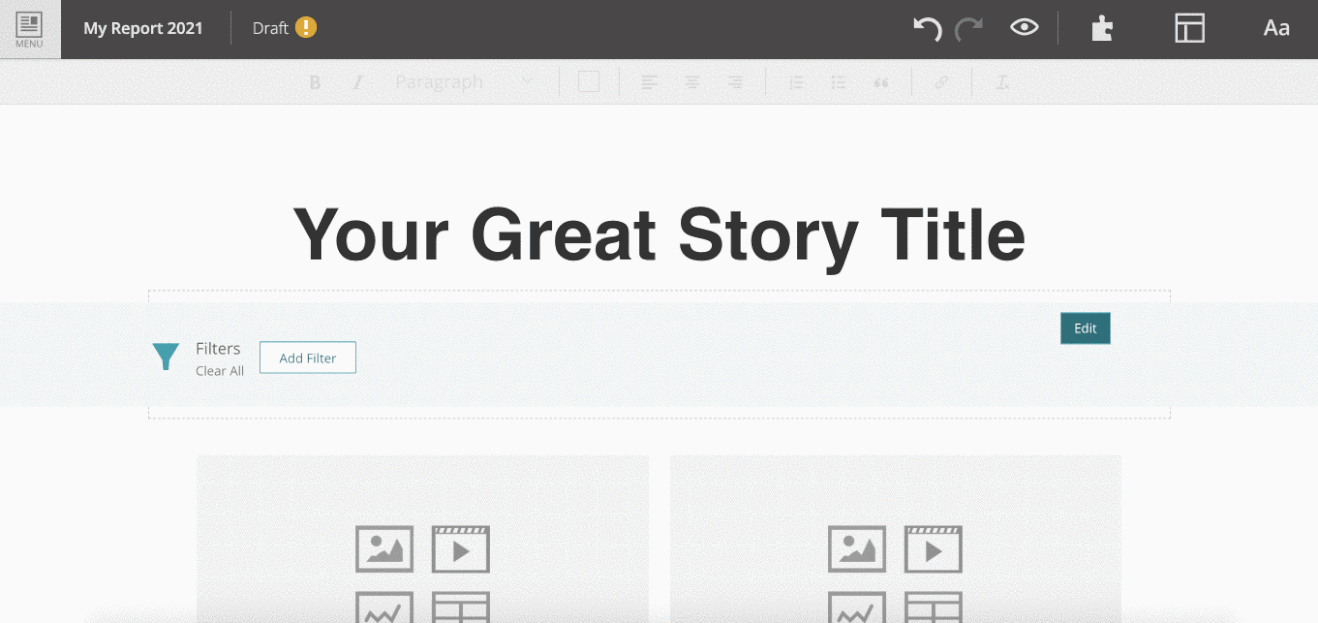
Task: Click the teal filter funnel icon
Action: click(x=166, y=356)
